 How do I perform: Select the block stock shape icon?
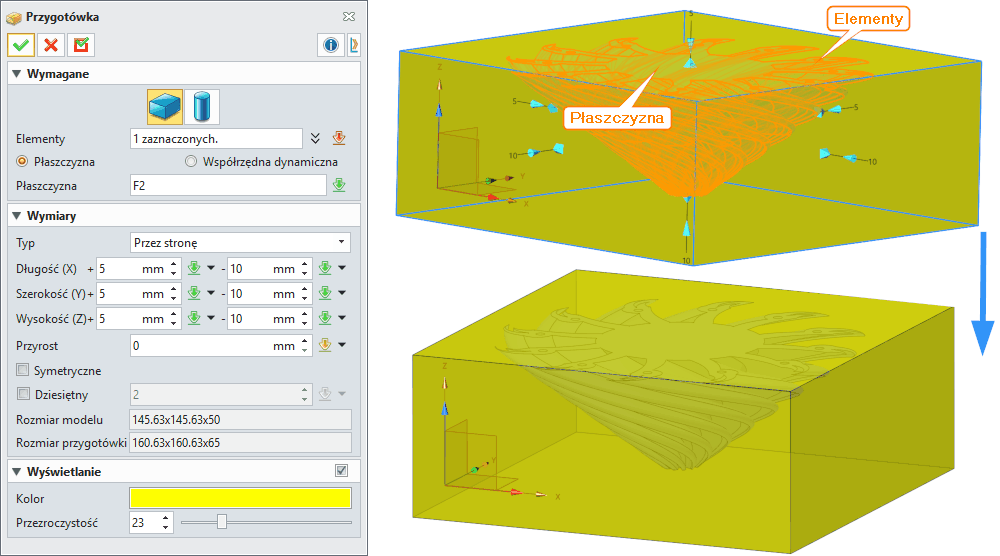tap(164, 106)
